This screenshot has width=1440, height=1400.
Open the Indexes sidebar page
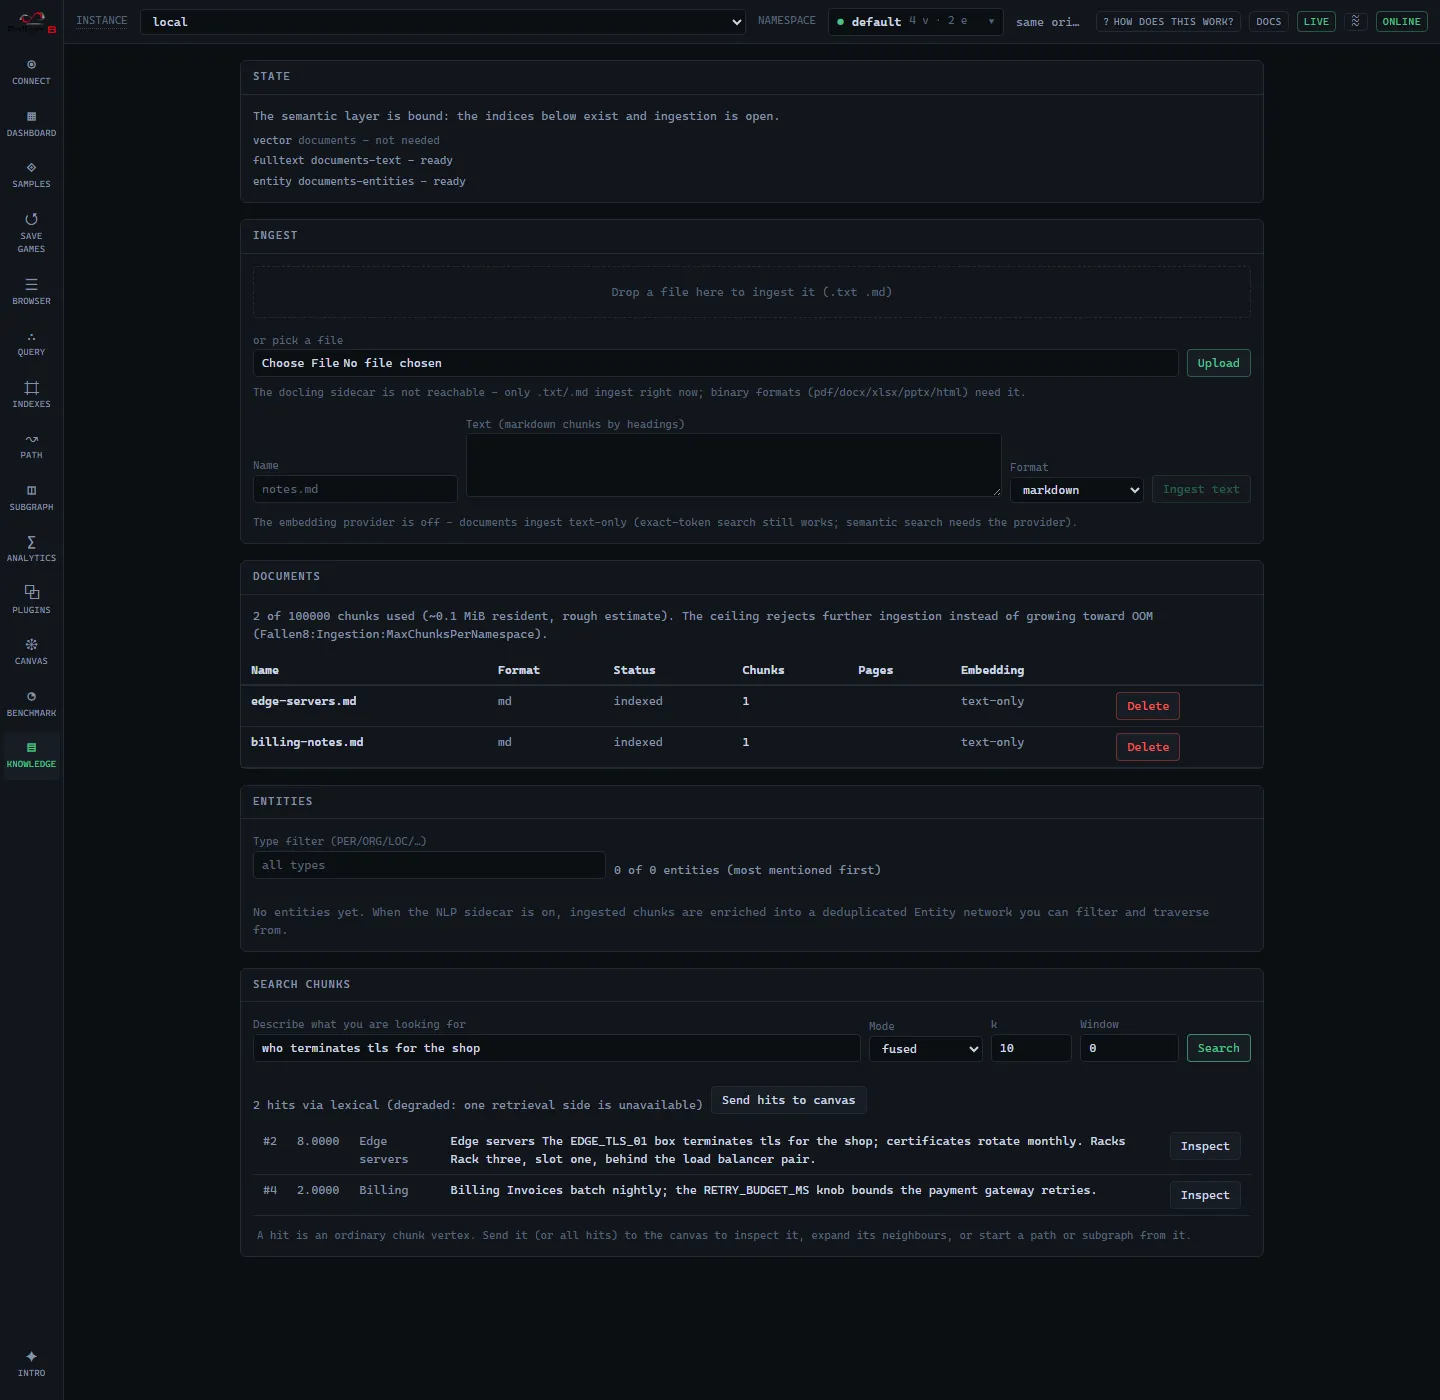point(31,395)
